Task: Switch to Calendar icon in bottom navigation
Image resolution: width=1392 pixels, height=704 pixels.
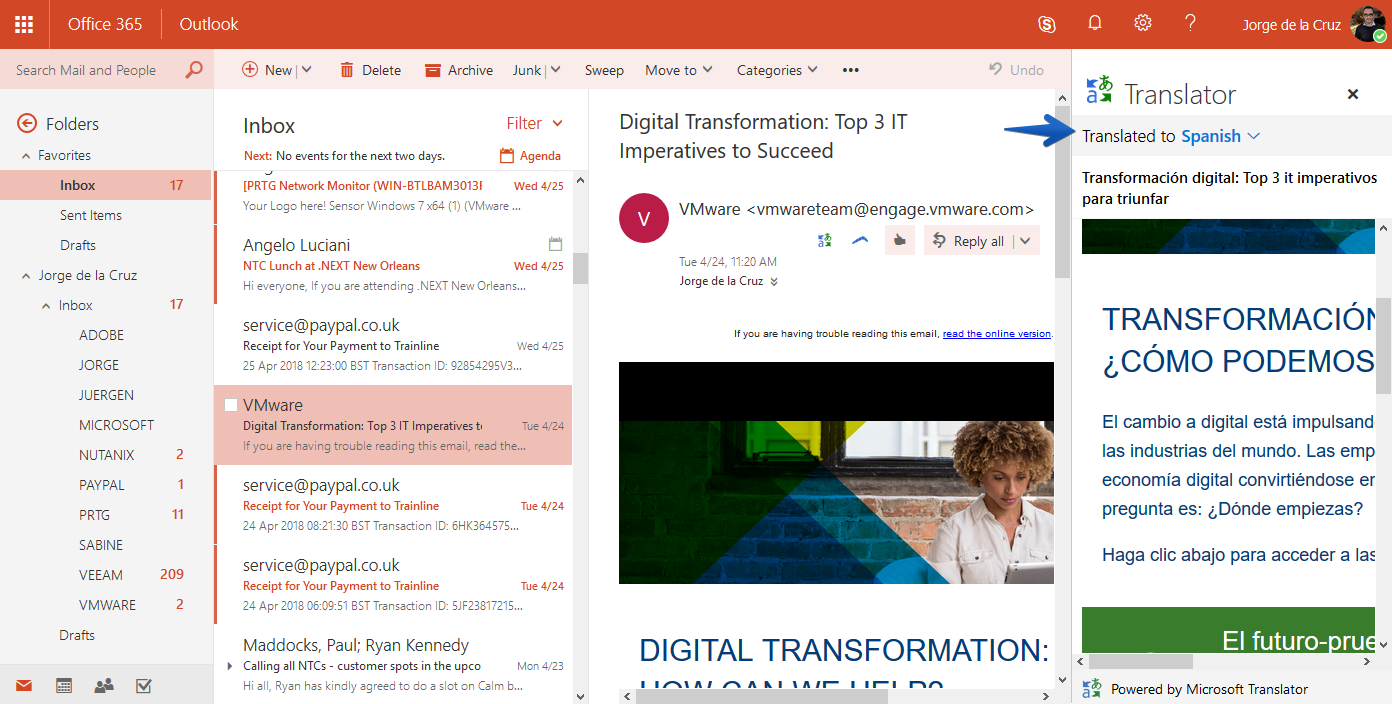Action: pyautogui.click(x=64, y=686)
